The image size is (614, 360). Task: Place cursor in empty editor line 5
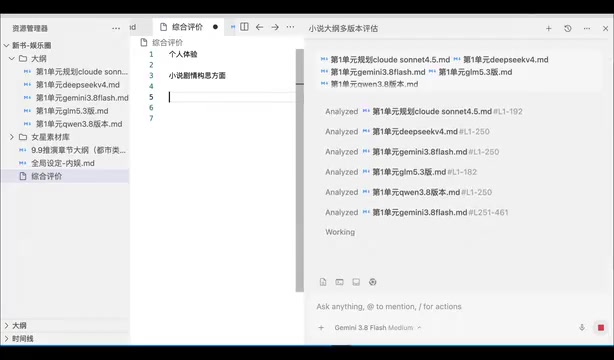pos(232,97)
